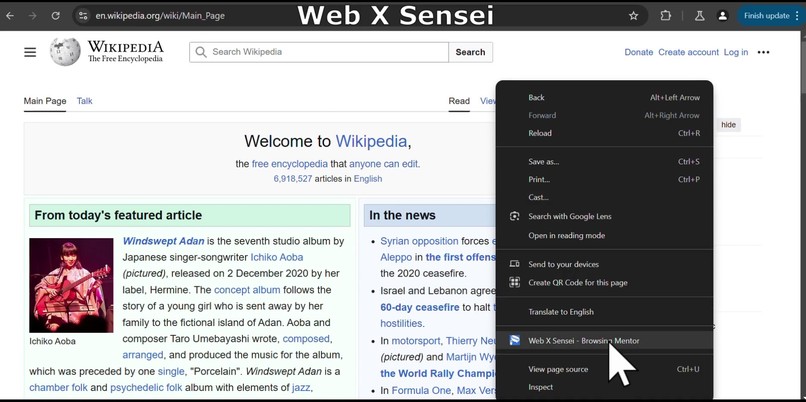Choose Cast... in the context menu
Viewport: 806px width, 402px height.
pos(604,197)
